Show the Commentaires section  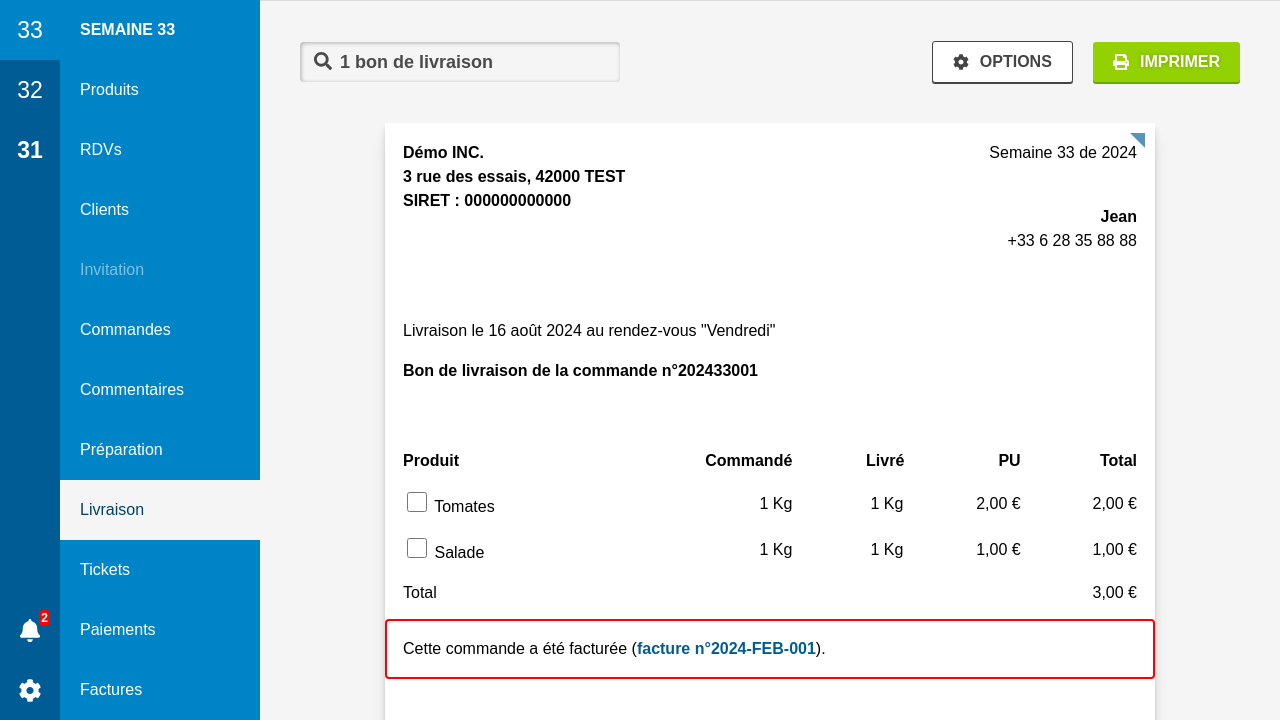[x=132, y=390]
